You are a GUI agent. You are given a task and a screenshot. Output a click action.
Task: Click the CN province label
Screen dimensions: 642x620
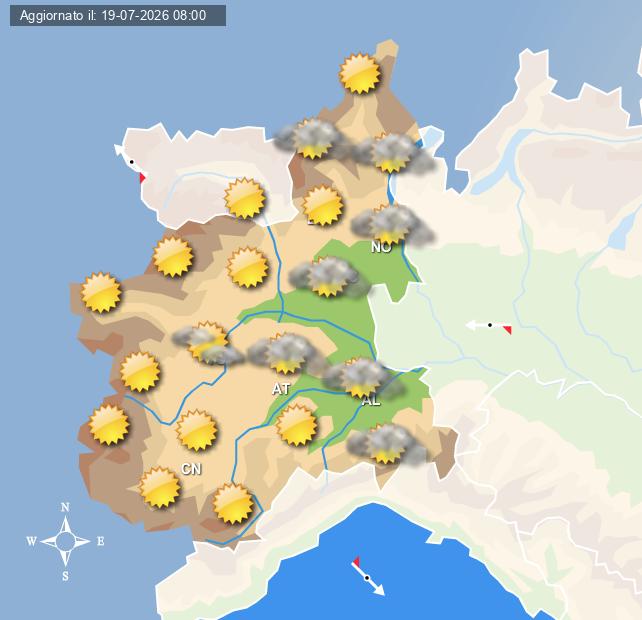click(x=191, y=469)
